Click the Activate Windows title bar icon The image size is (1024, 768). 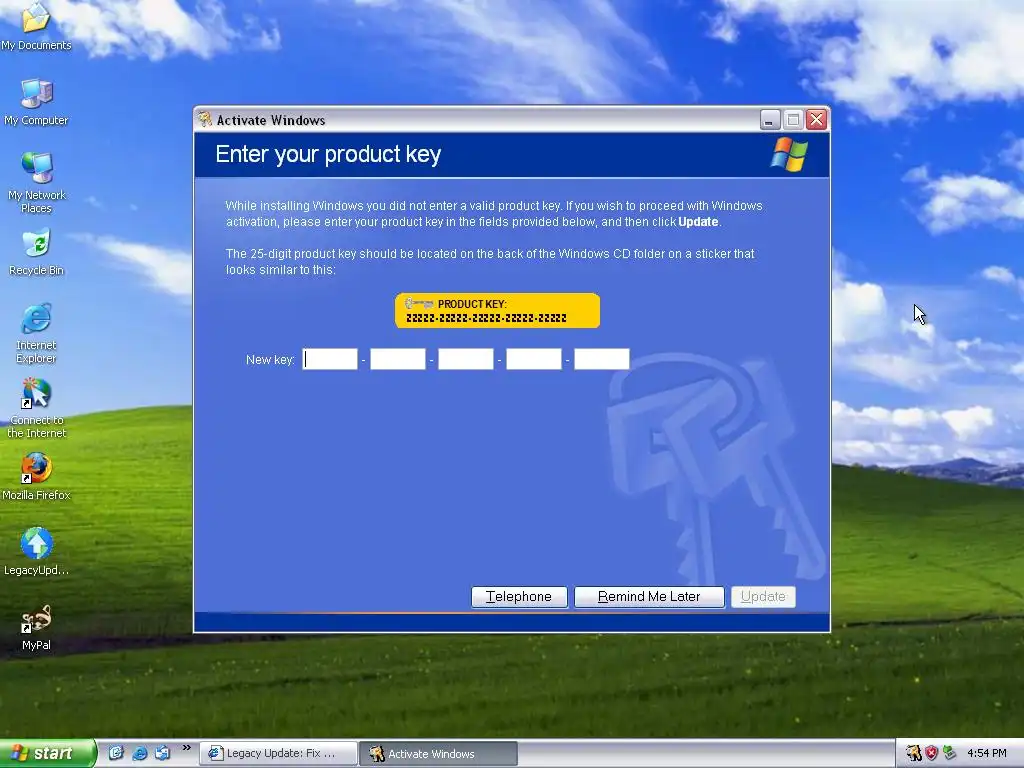click(x=205, y=119)
